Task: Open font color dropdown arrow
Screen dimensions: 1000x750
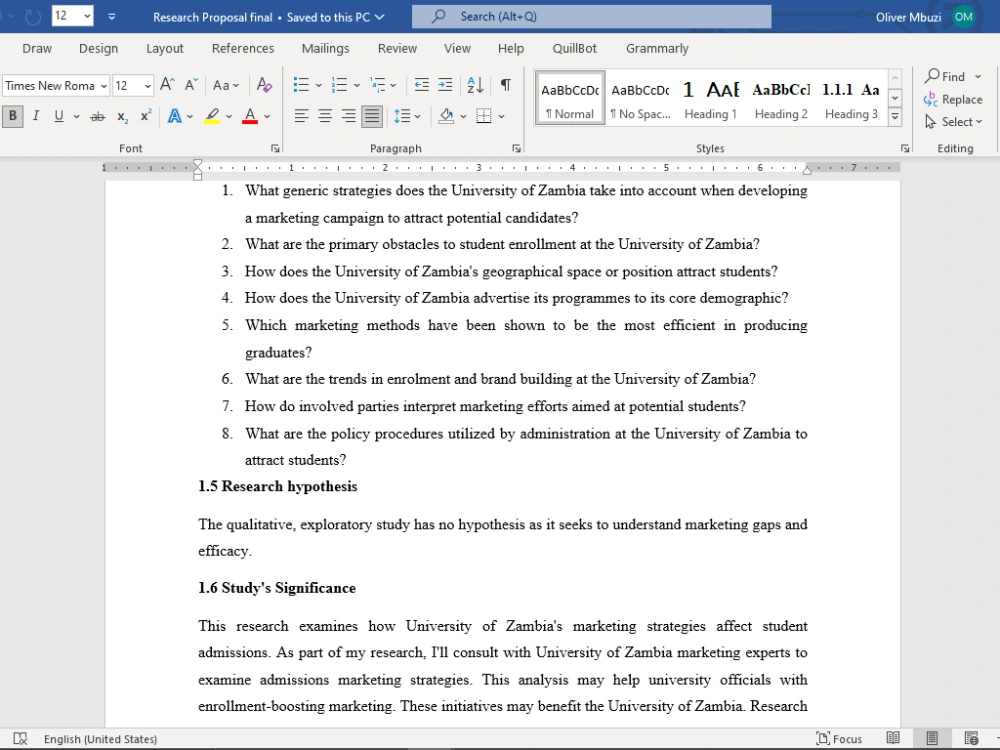Action: pyautogui.click(x=267, y=116)
